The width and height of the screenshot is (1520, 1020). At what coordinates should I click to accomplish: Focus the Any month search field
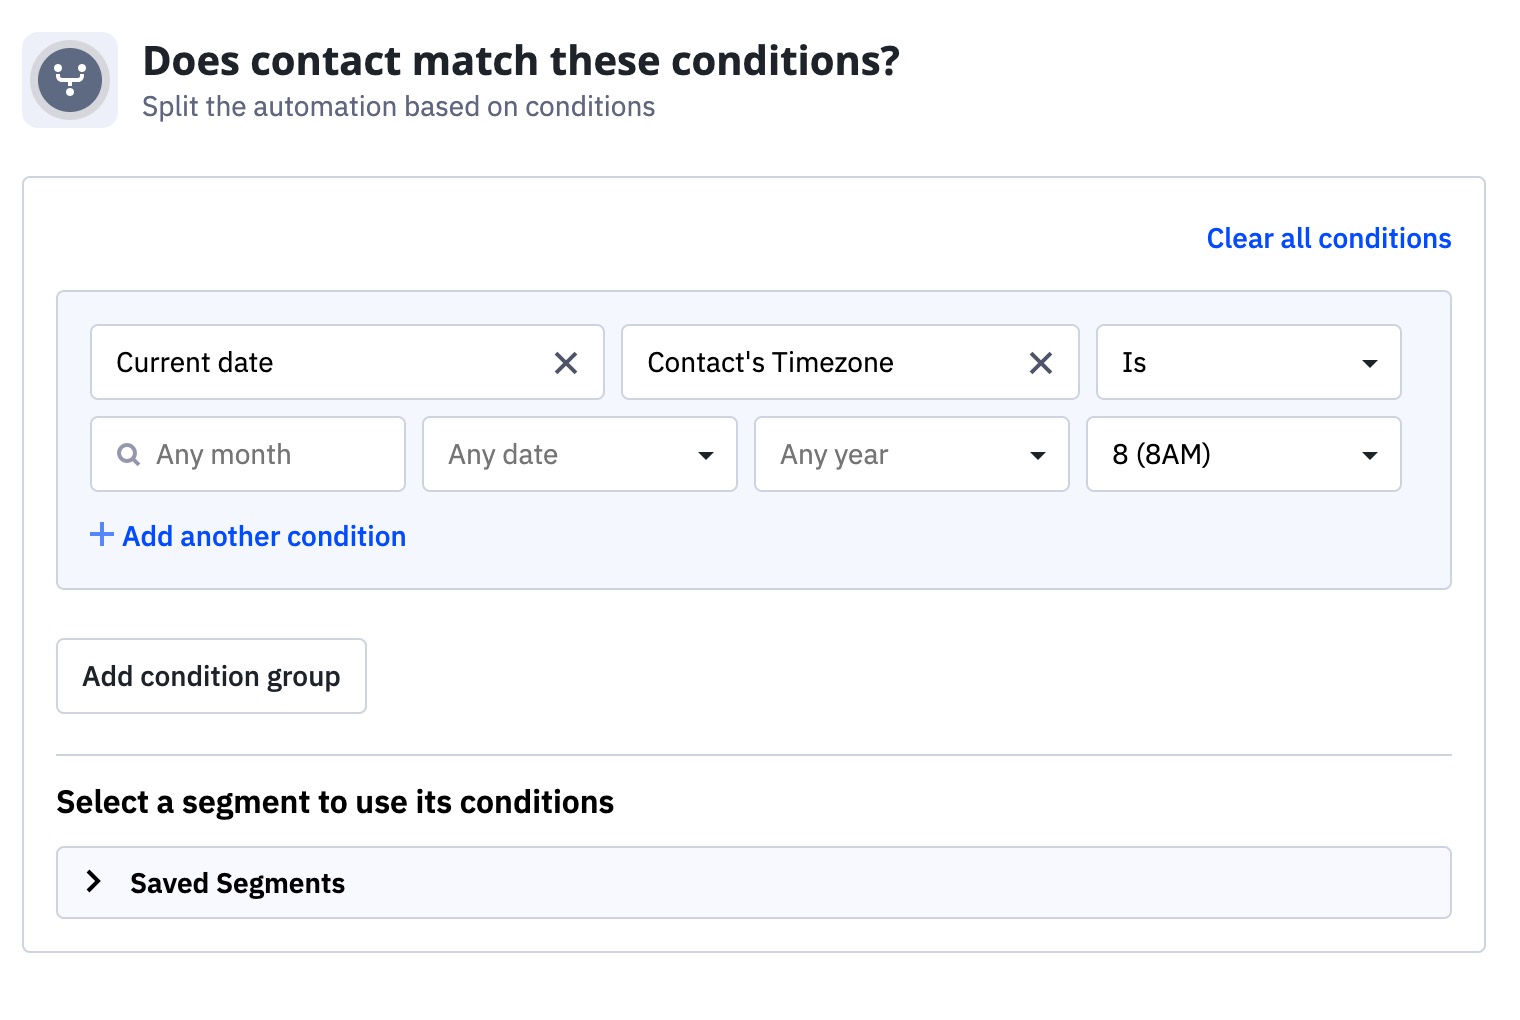click(260, 455)
